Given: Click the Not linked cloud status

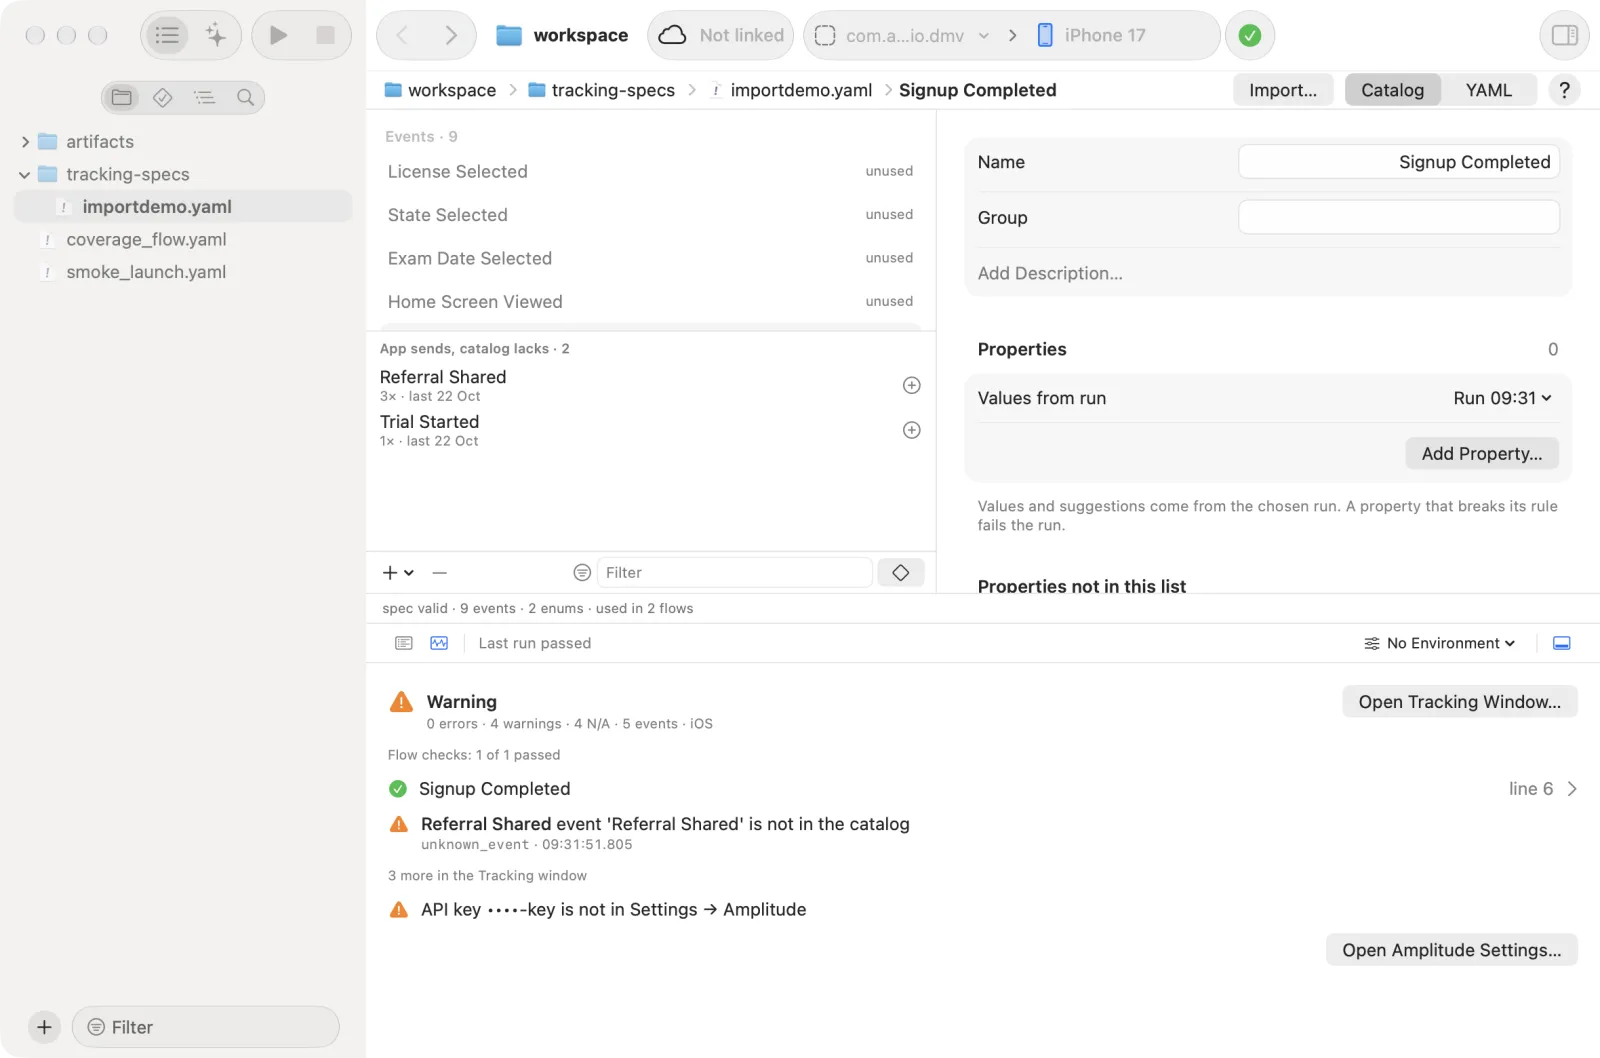Looking at the screenshot, I should [721, 35].
